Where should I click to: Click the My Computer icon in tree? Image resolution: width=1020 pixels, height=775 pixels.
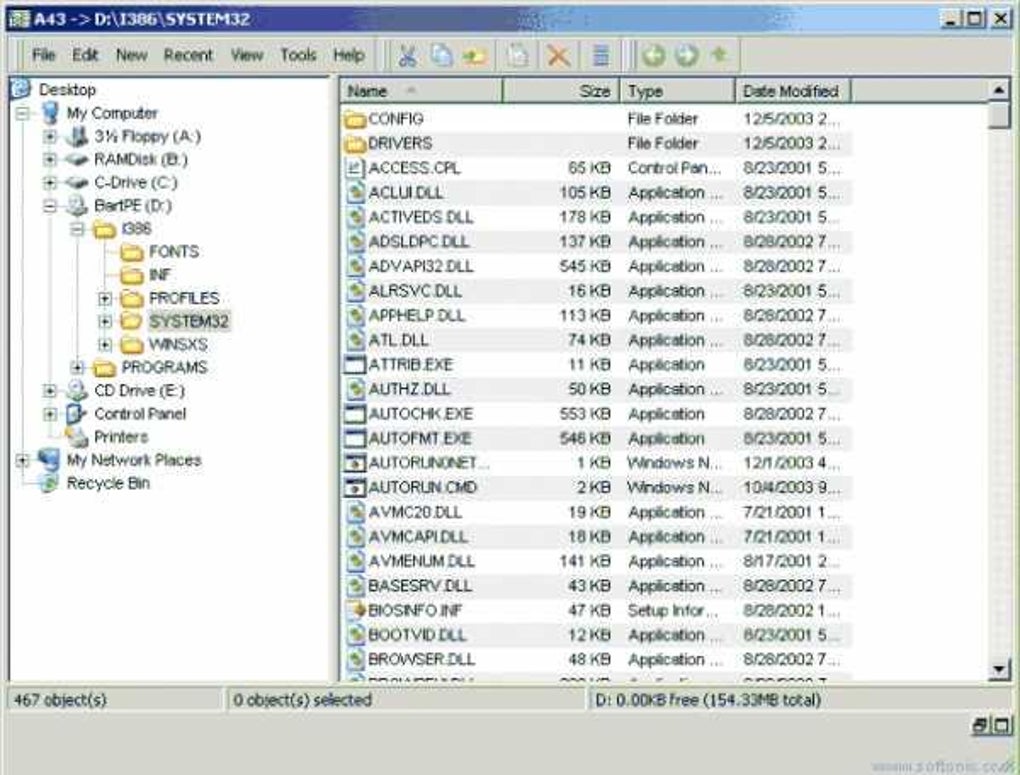pos(50,113)
